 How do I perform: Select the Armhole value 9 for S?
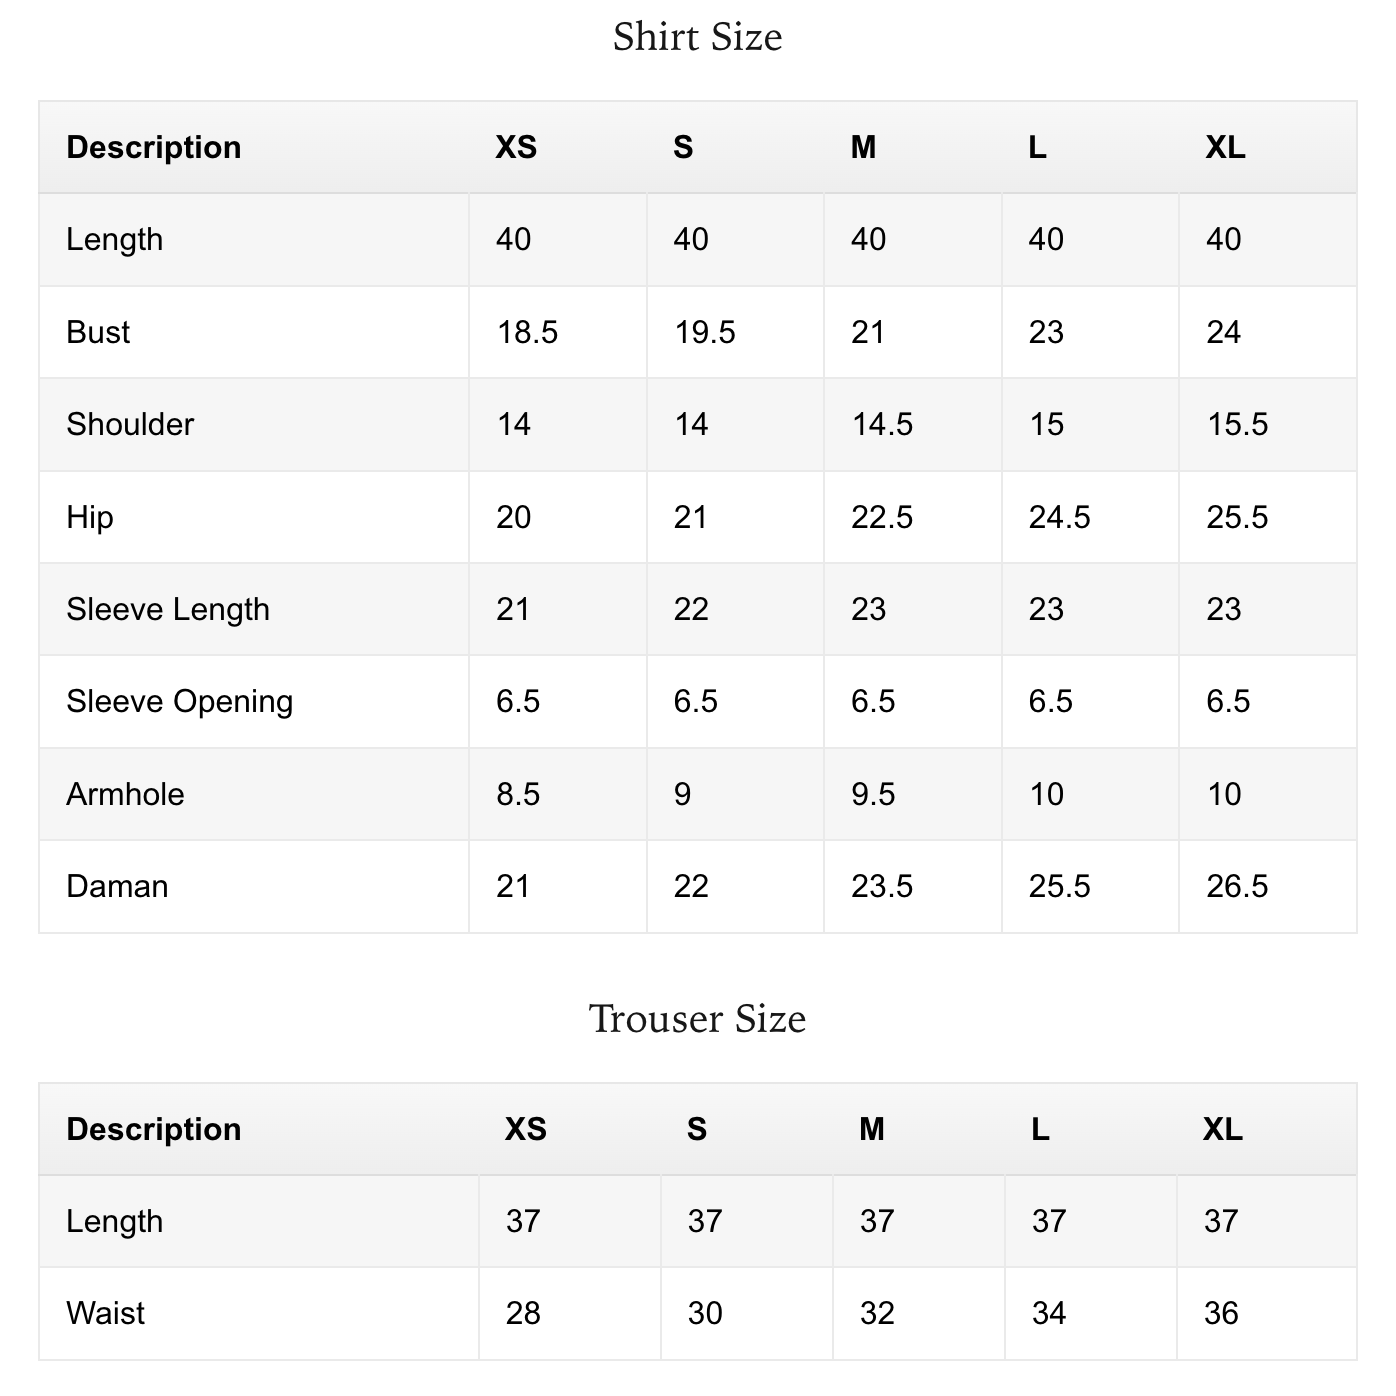pyautogui.click(x=682, y=794)
